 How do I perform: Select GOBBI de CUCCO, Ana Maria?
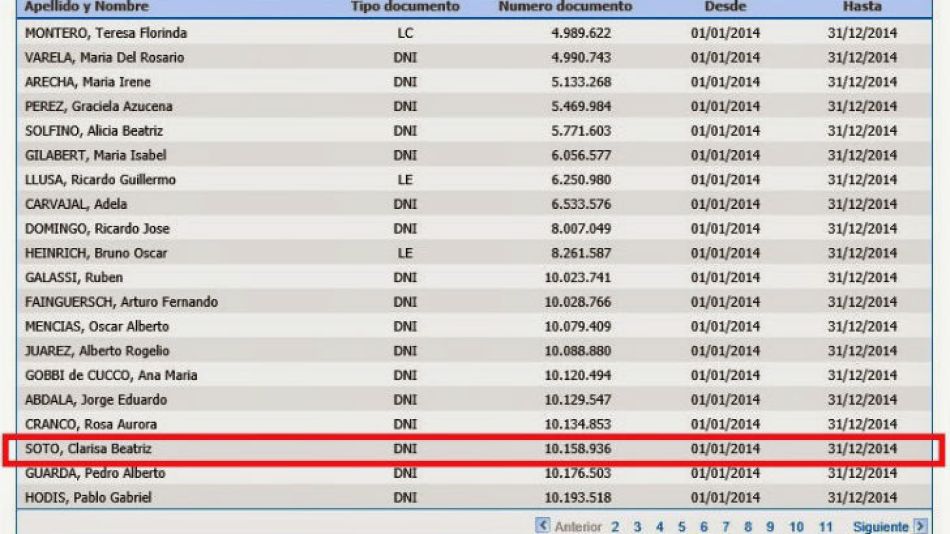click(111, 375)
